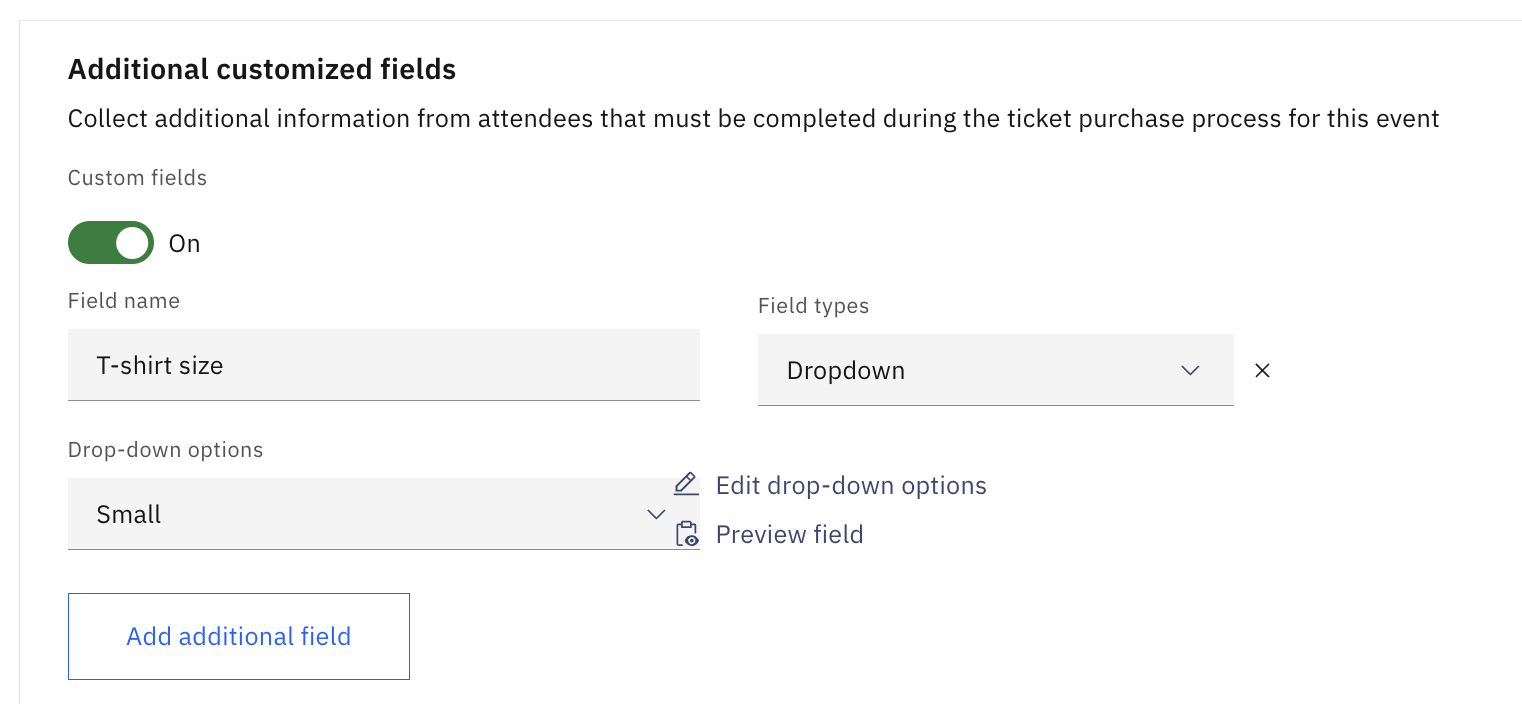Click the chevron on the Field types dropdown

pos(1190,370)
